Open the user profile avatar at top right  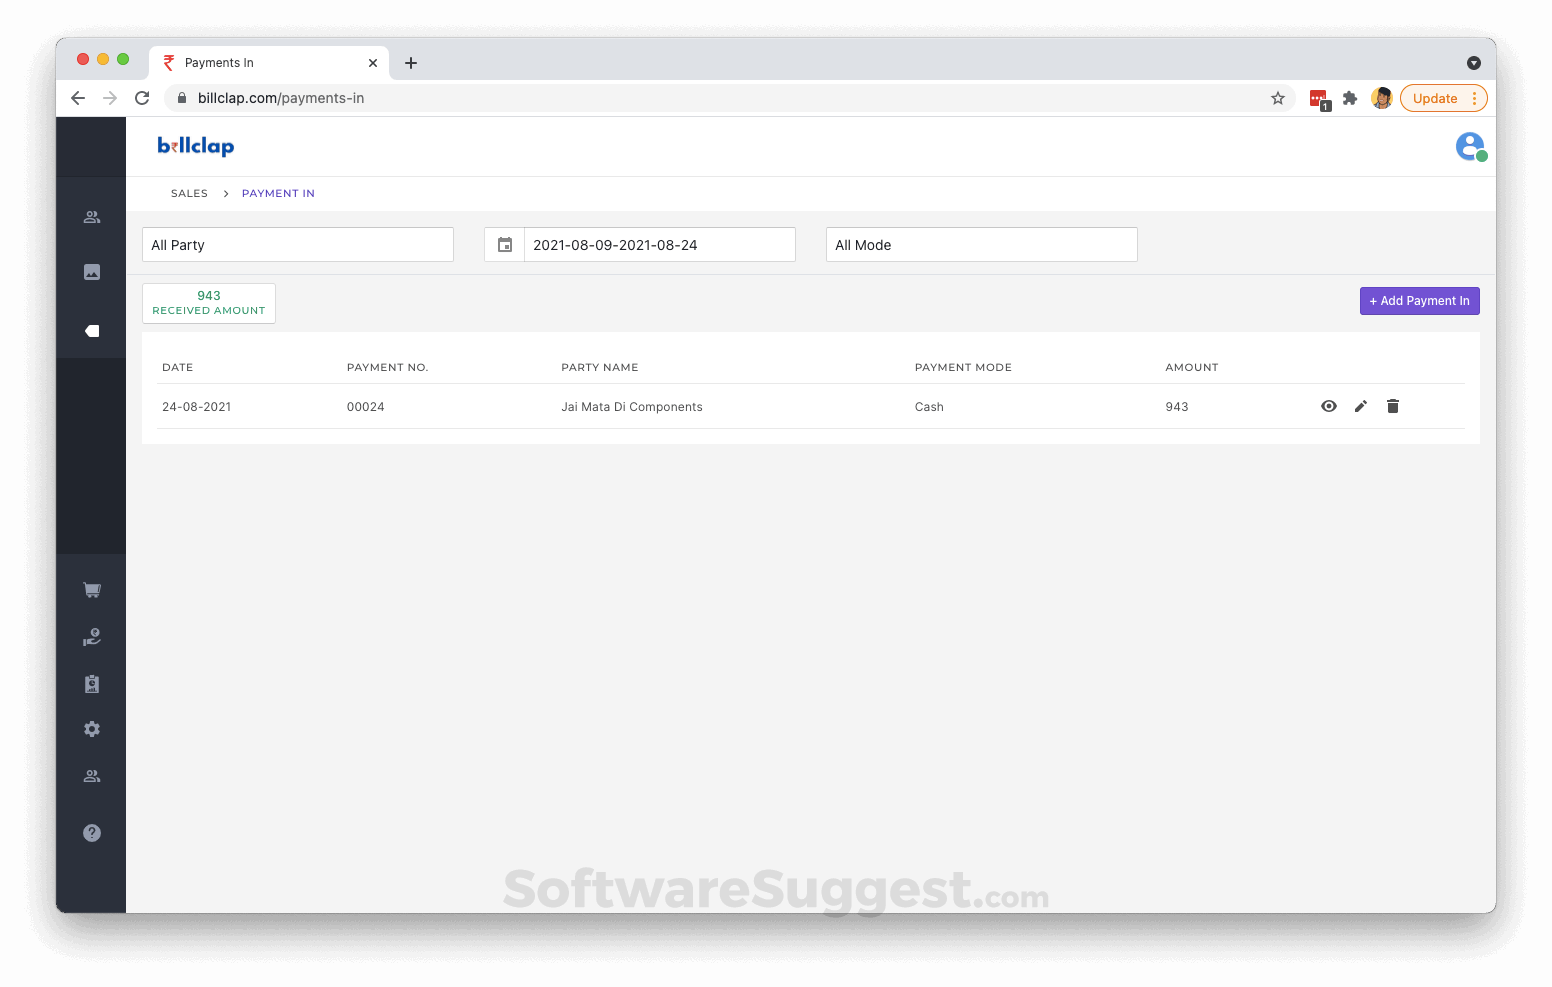pos(1469,146)
